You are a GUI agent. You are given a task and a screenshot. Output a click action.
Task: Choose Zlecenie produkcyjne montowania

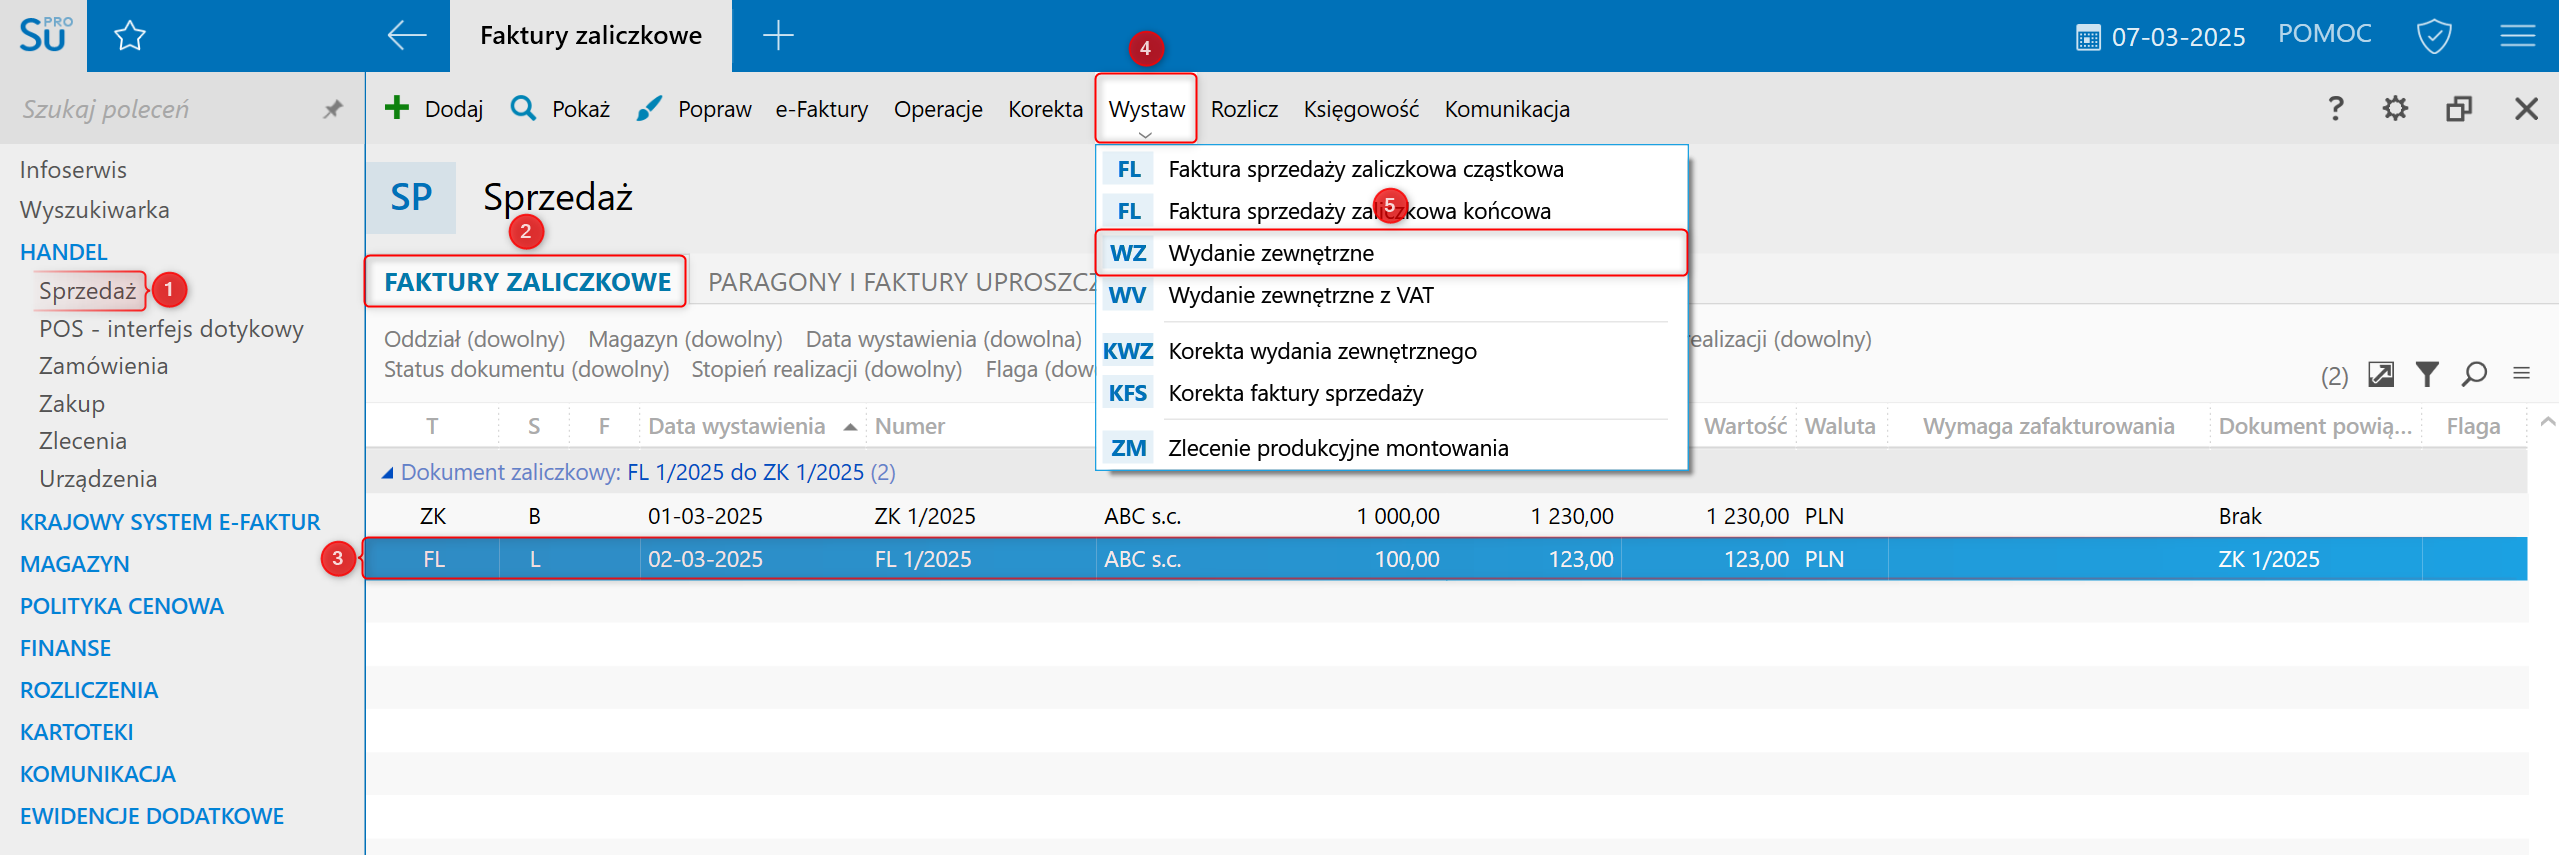point(1391,448)
